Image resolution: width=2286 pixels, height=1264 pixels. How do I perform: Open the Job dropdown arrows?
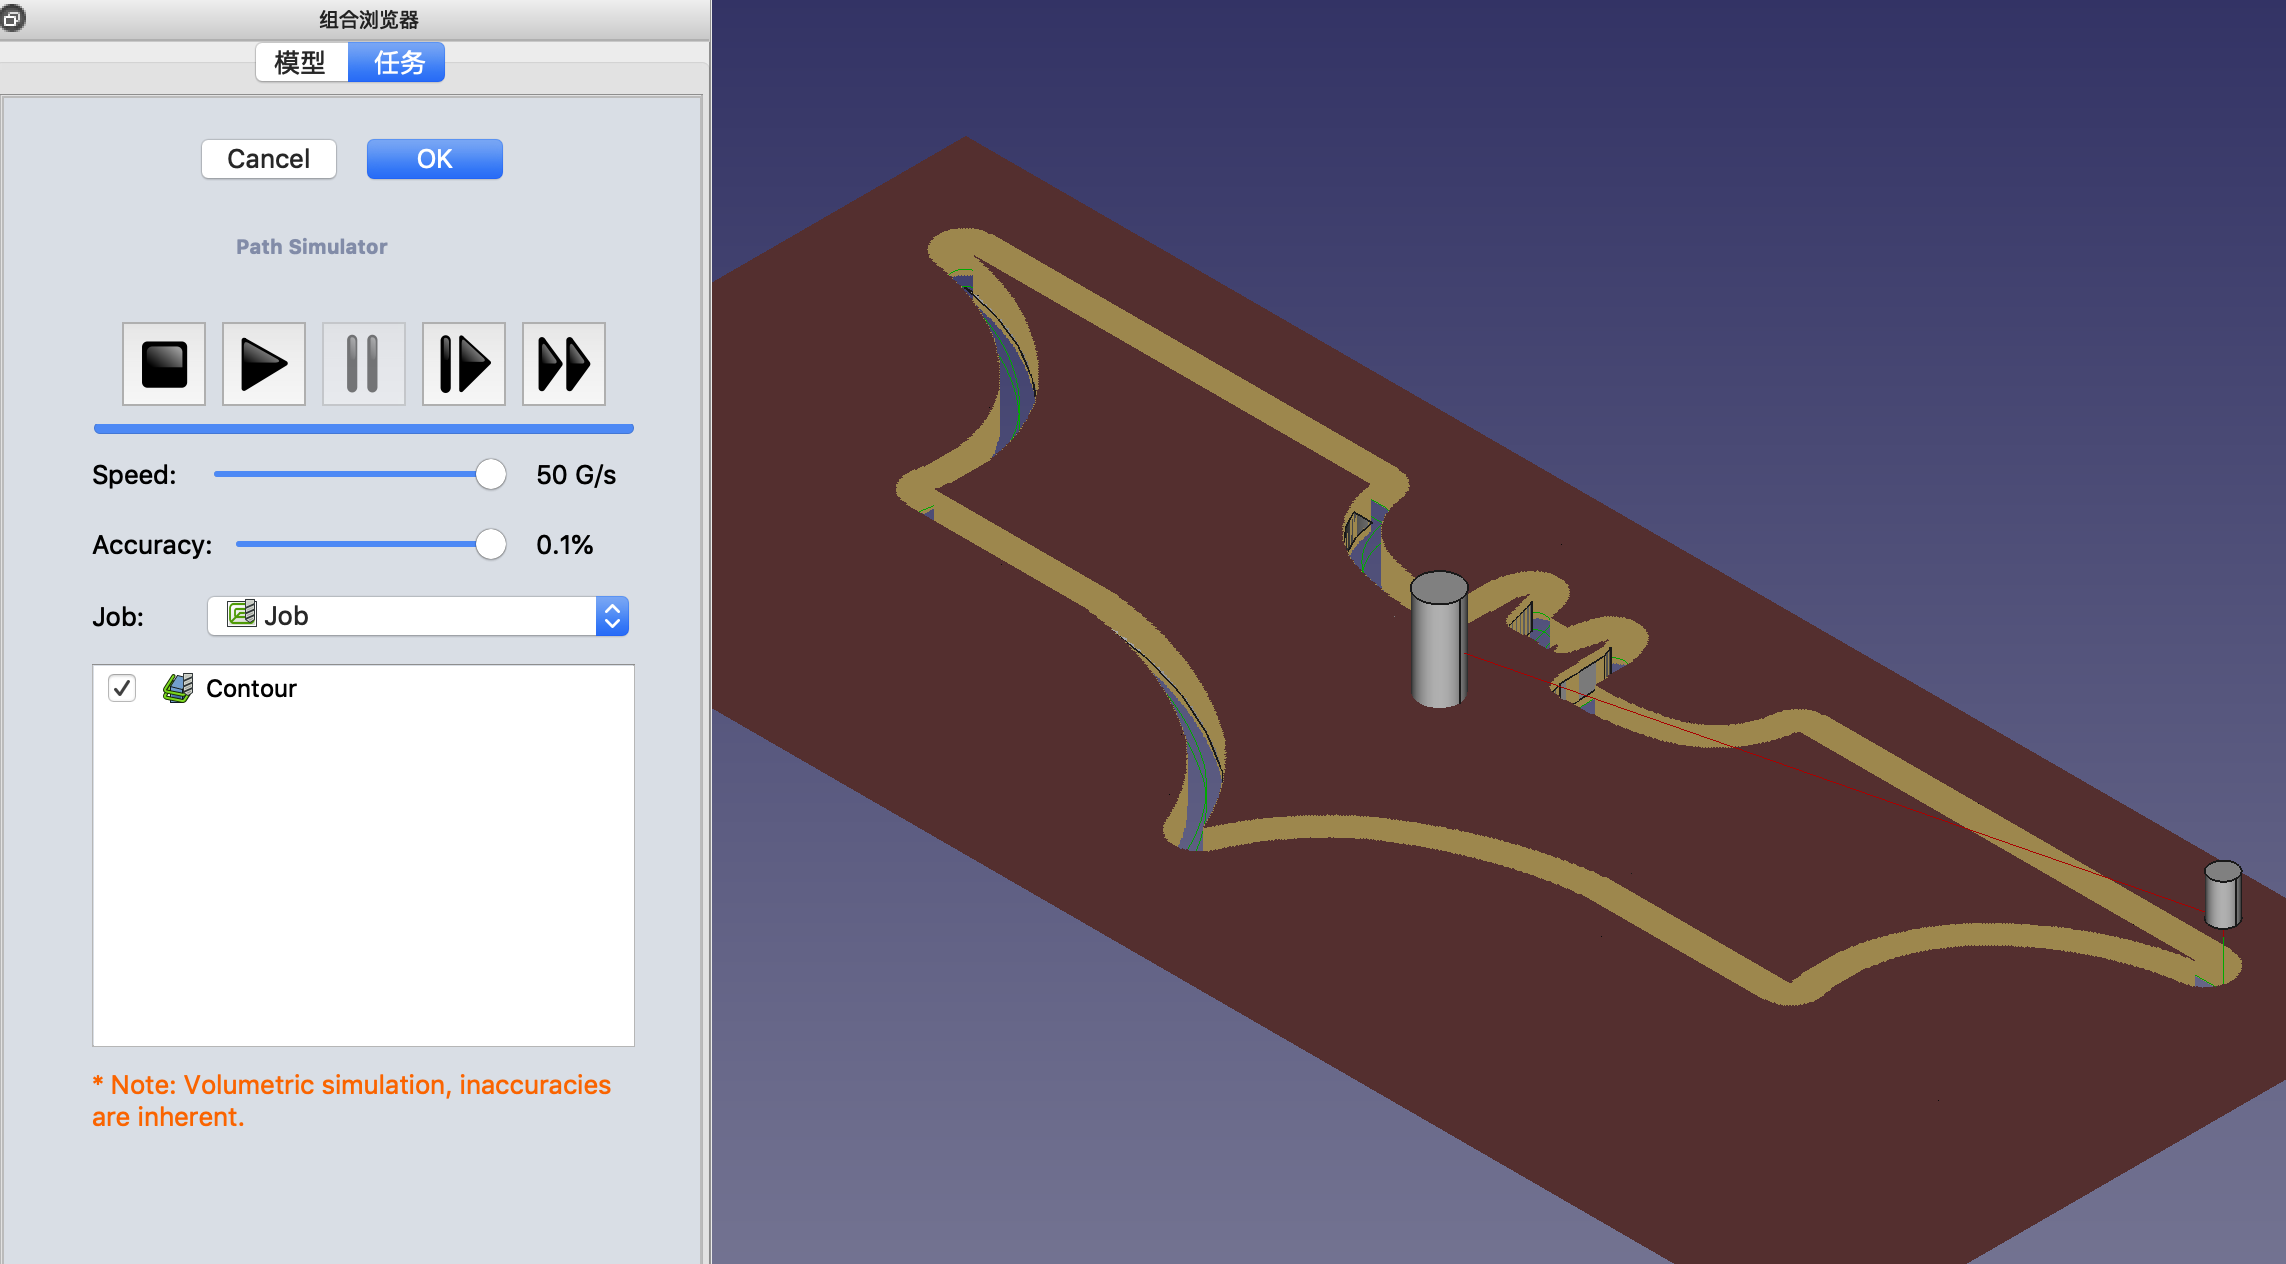(612, 616)
